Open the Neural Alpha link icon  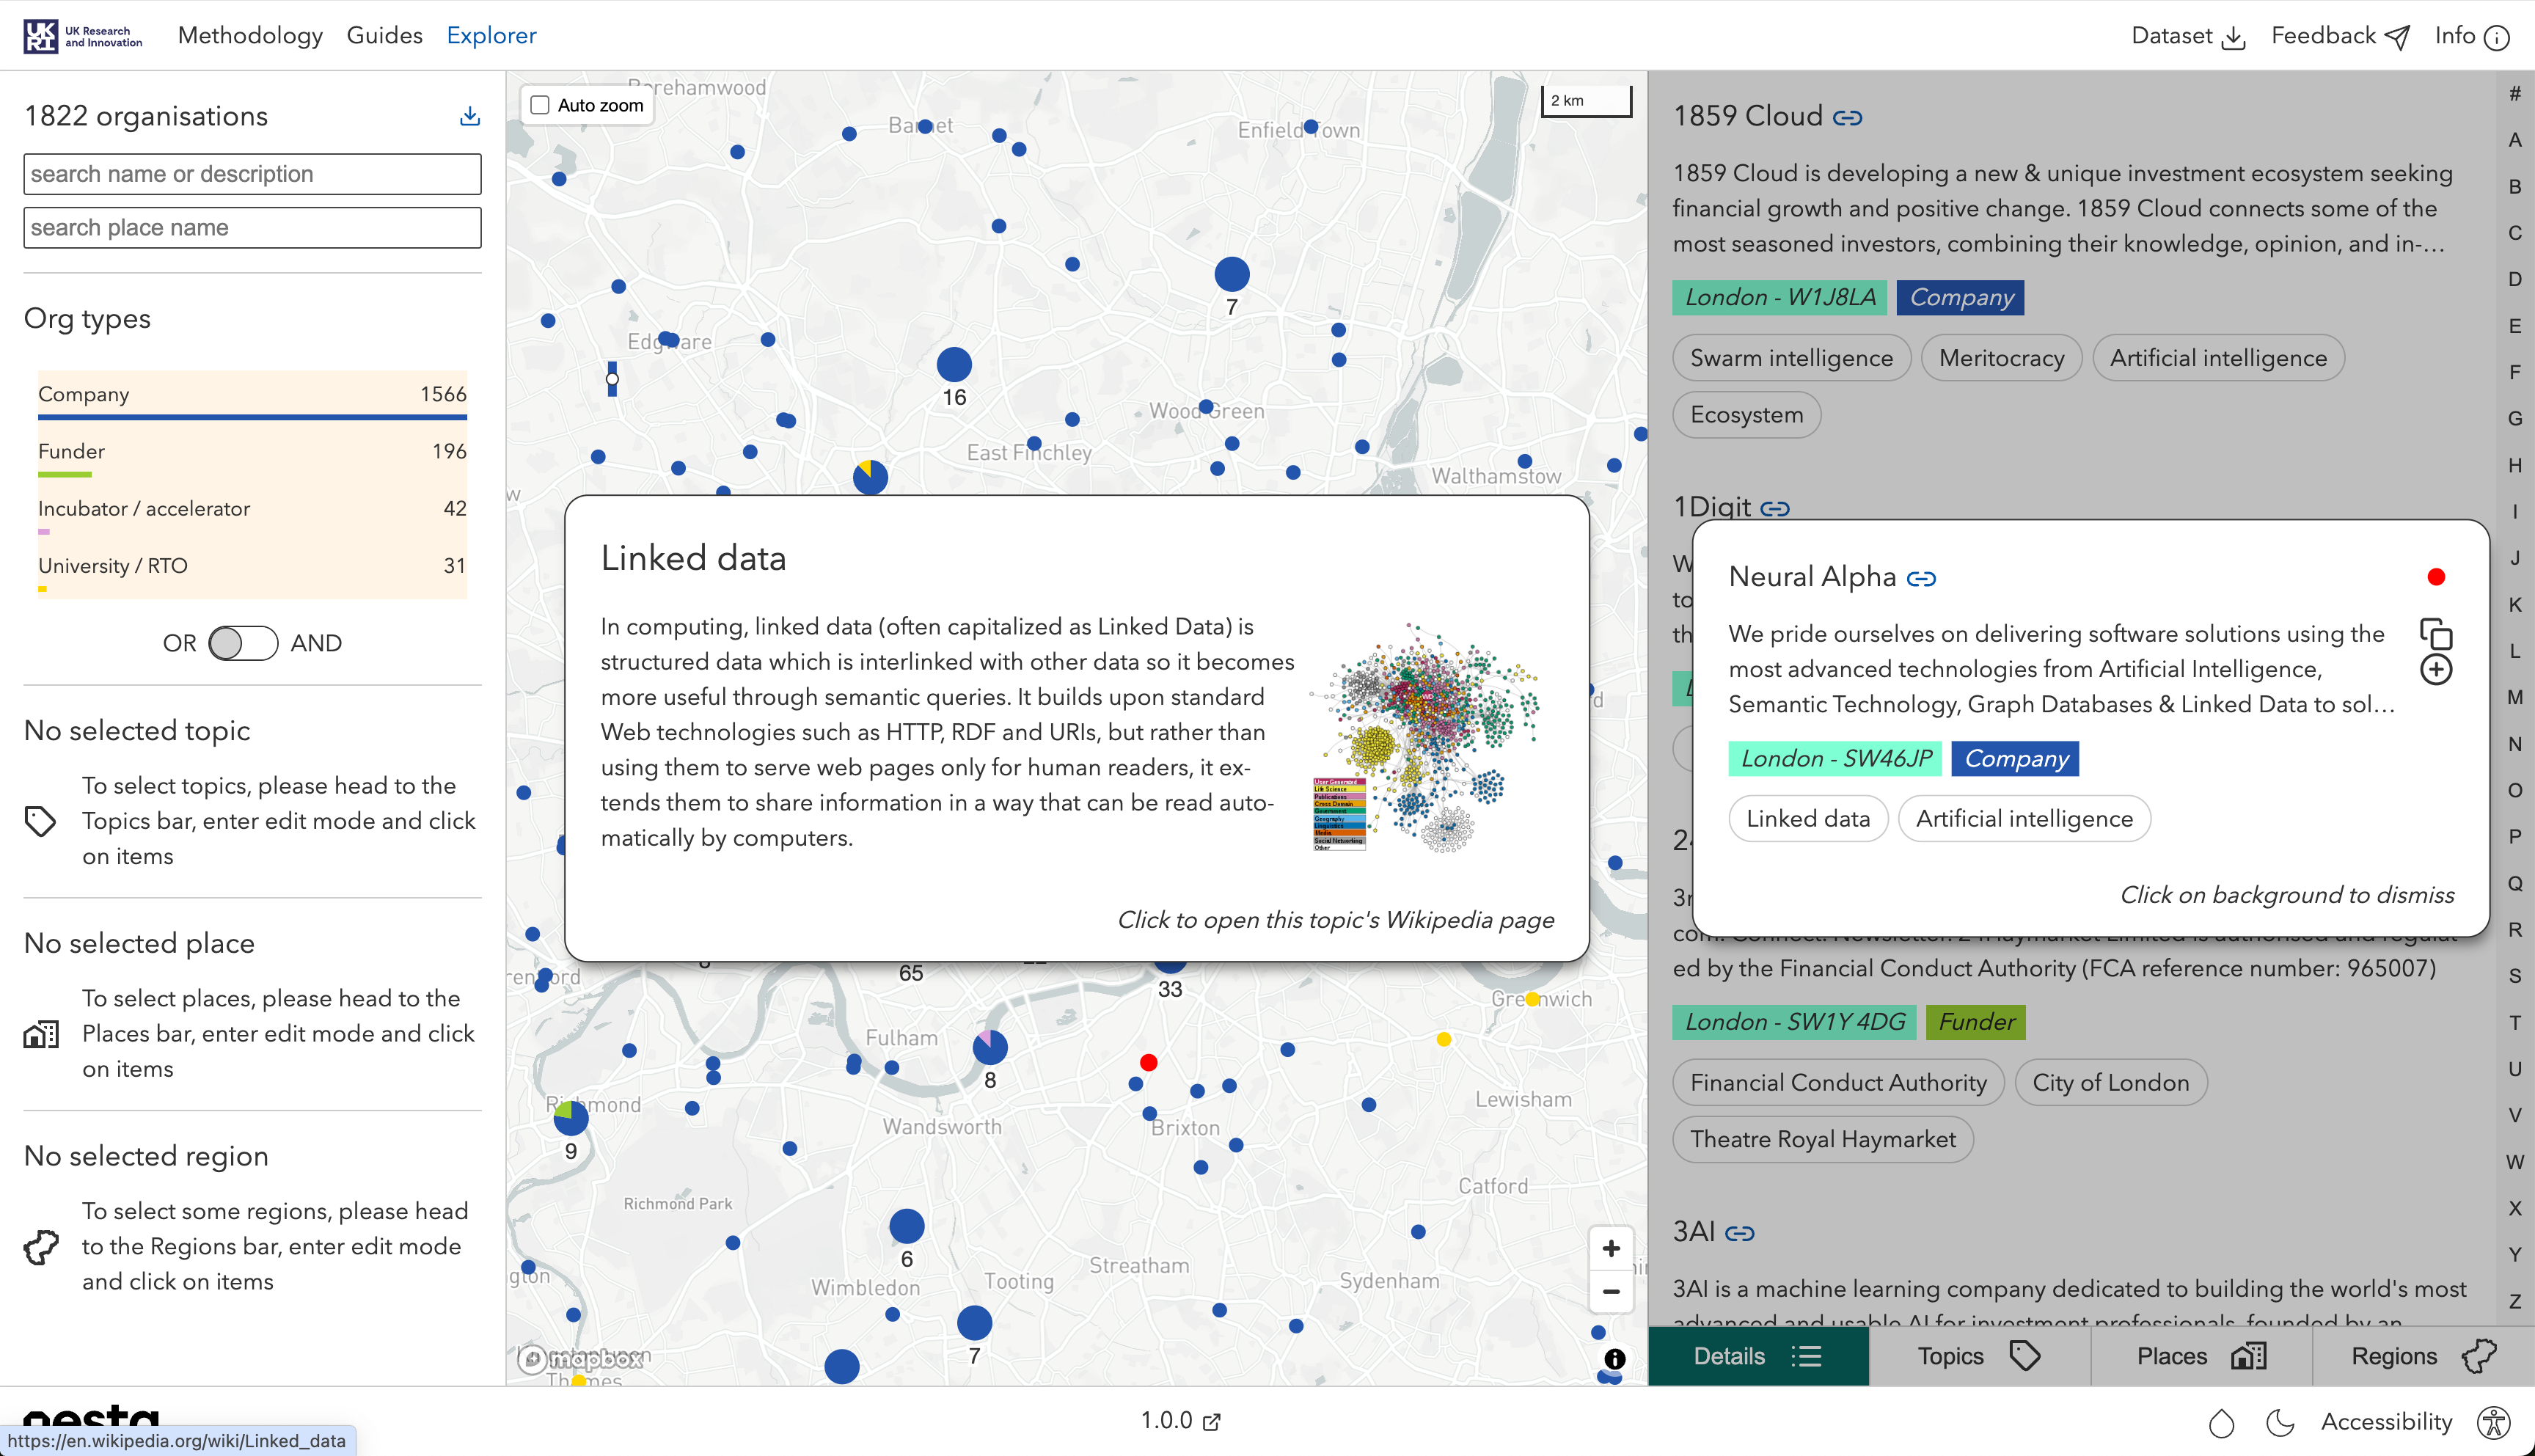(1921, 579)
